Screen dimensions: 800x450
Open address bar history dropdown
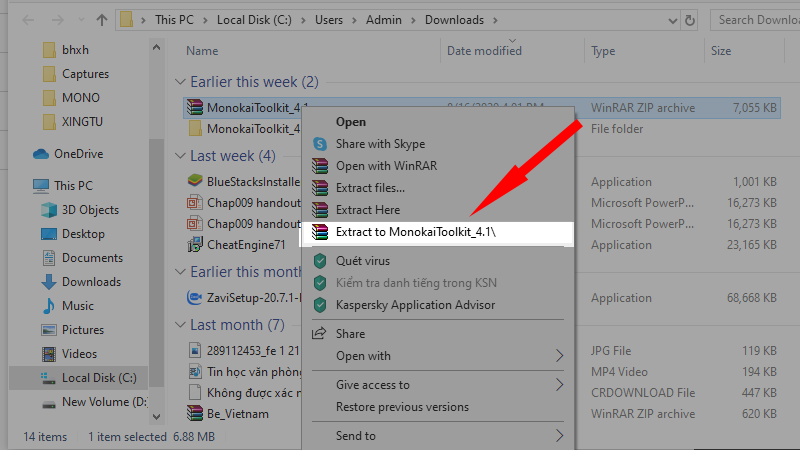pyautogui.click(x=672, y=20)
